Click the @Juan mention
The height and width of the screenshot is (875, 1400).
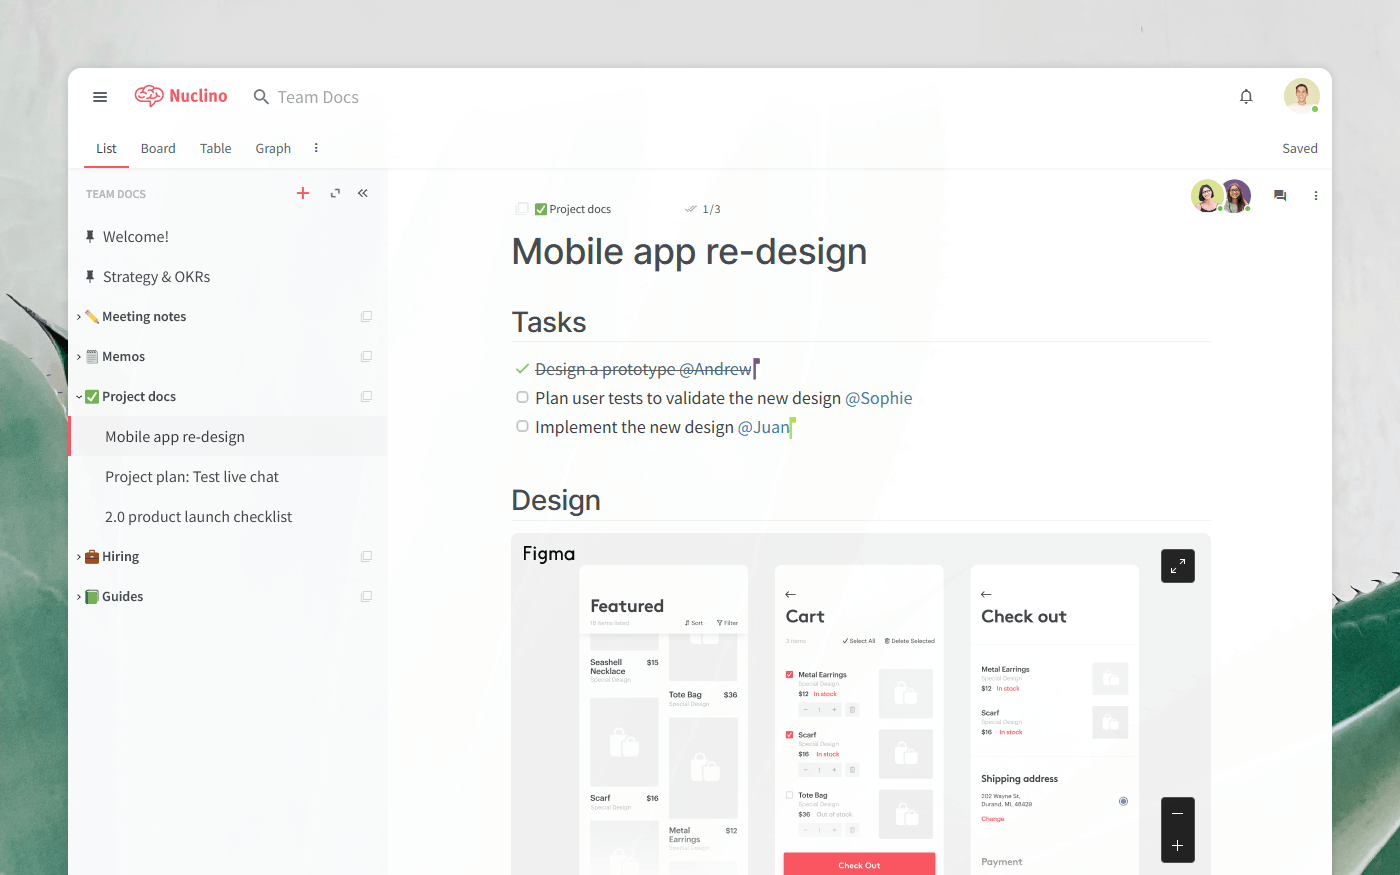[764, 427]
